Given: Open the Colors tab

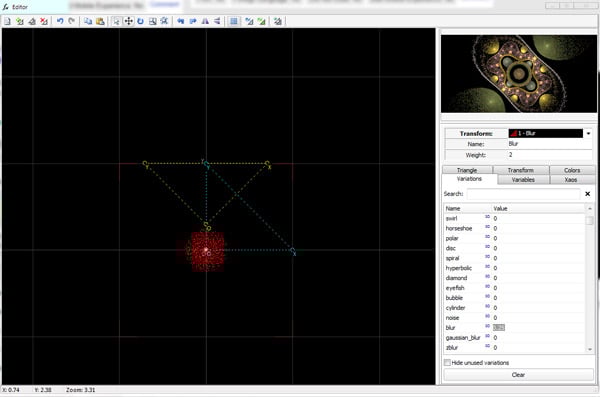Looking at the screenshot, I should 572,170.
